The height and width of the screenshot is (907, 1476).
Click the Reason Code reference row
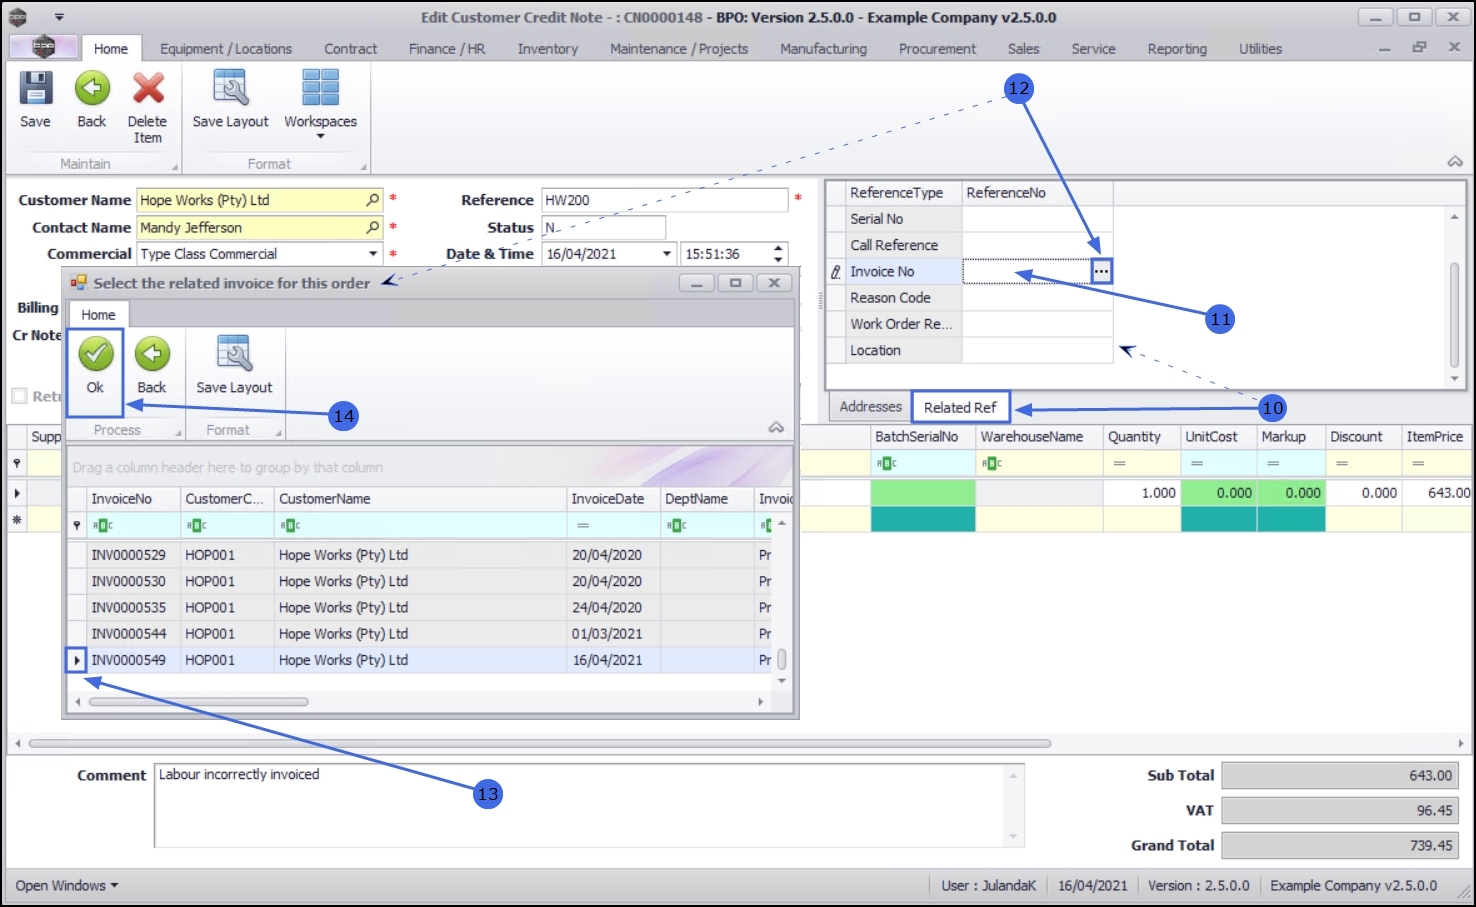tap(970, 298)
